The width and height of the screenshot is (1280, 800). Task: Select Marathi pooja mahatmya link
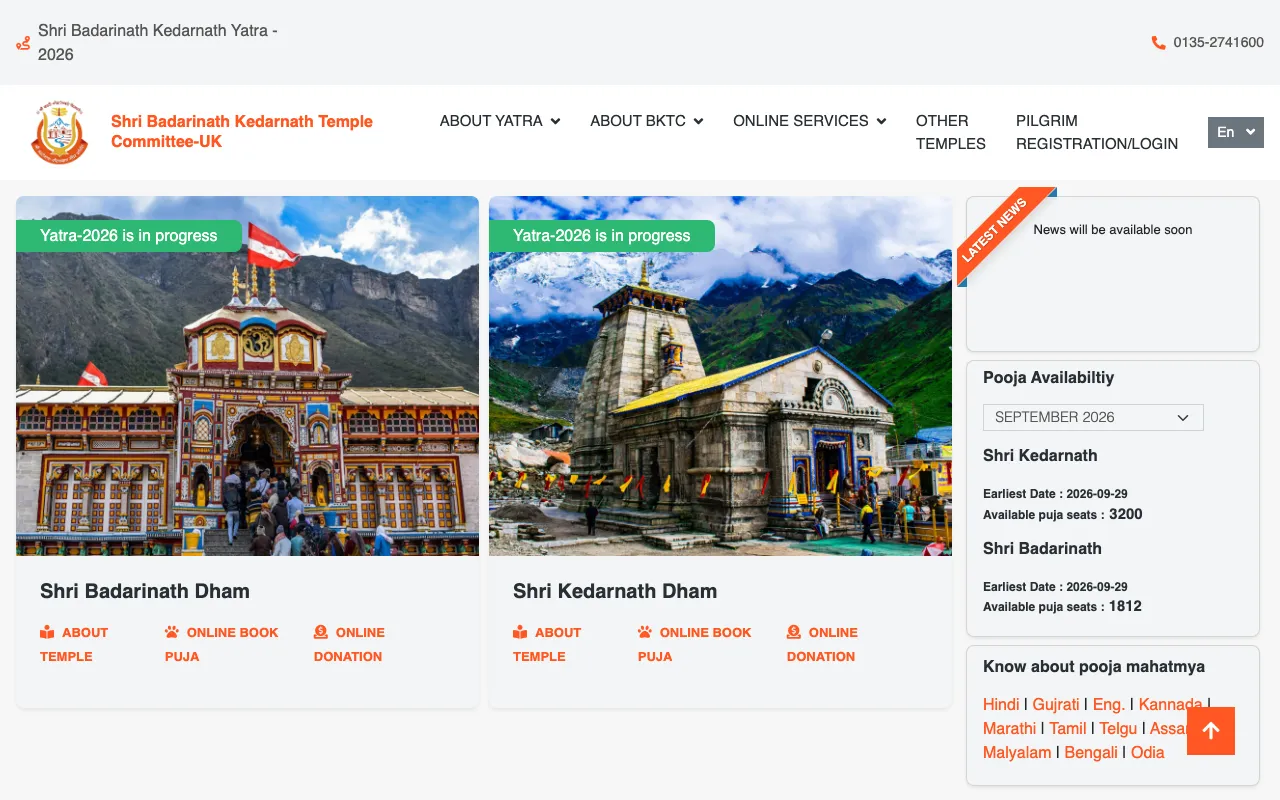coord(1010,728)
